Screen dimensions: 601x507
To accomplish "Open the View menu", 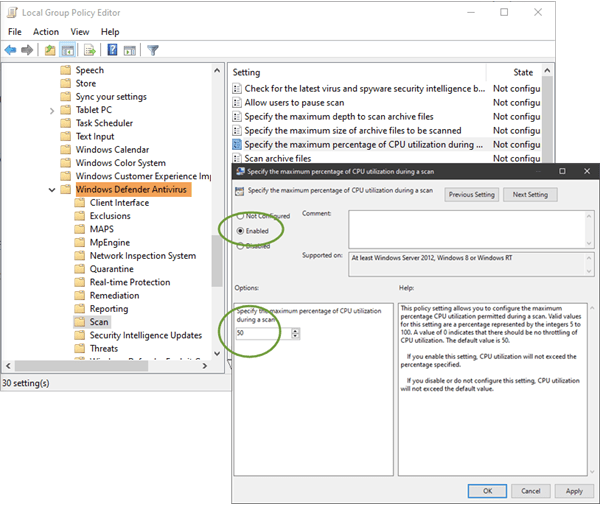I will [80, 32].
